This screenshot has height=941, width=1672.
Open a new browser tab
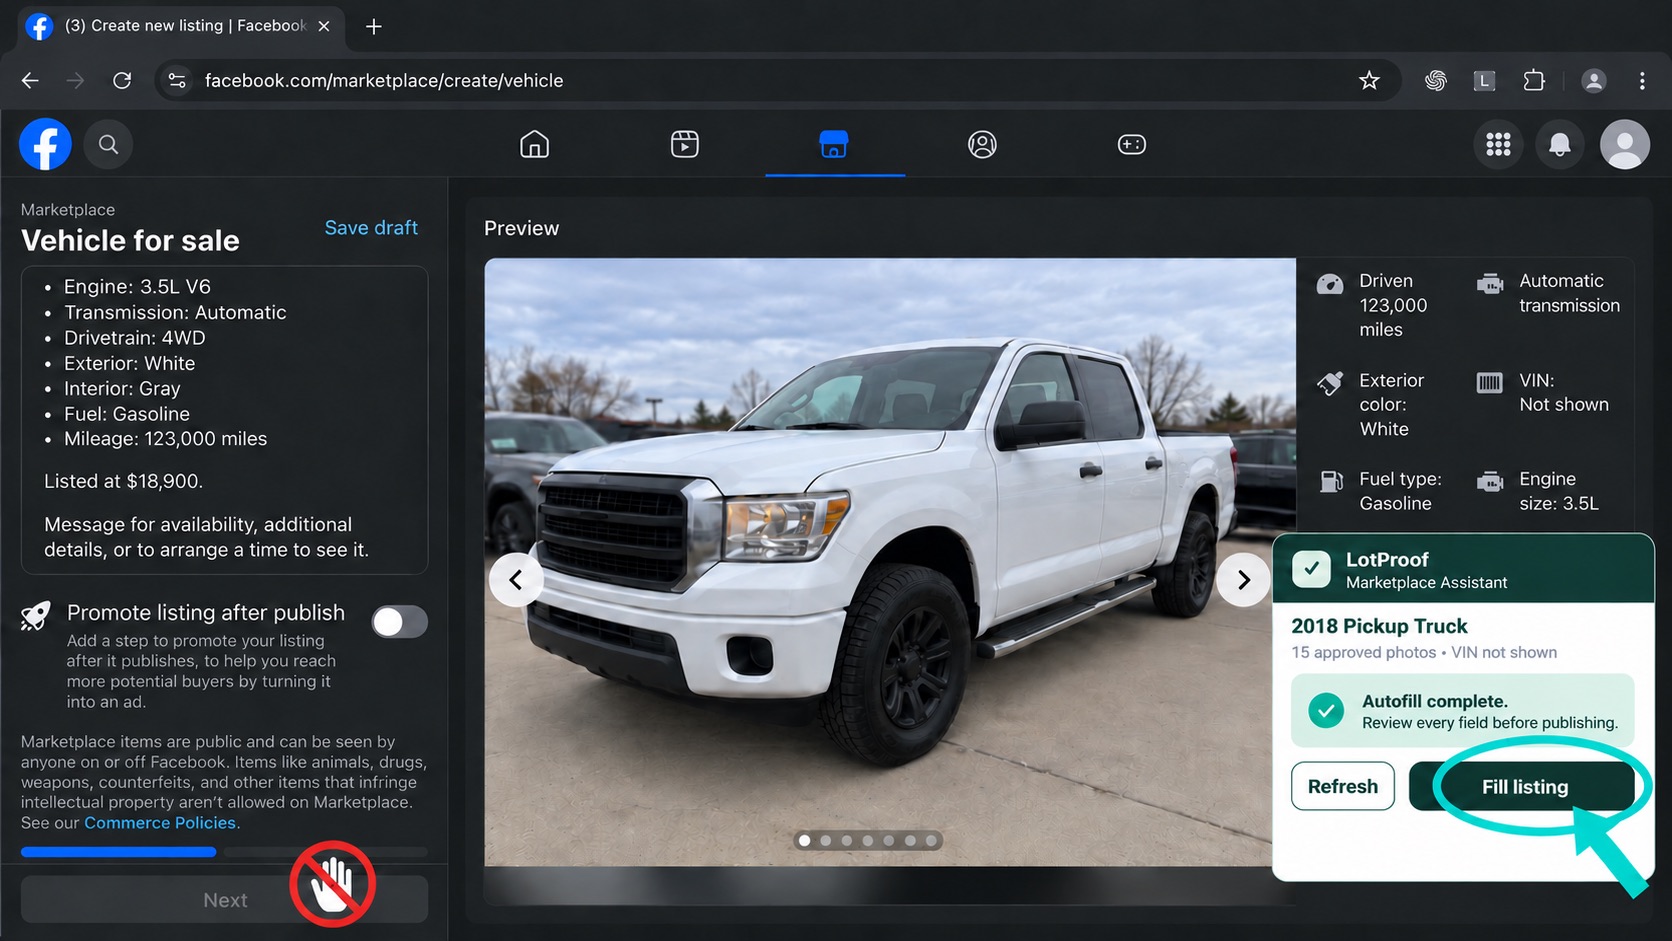[x=374, y=26]
